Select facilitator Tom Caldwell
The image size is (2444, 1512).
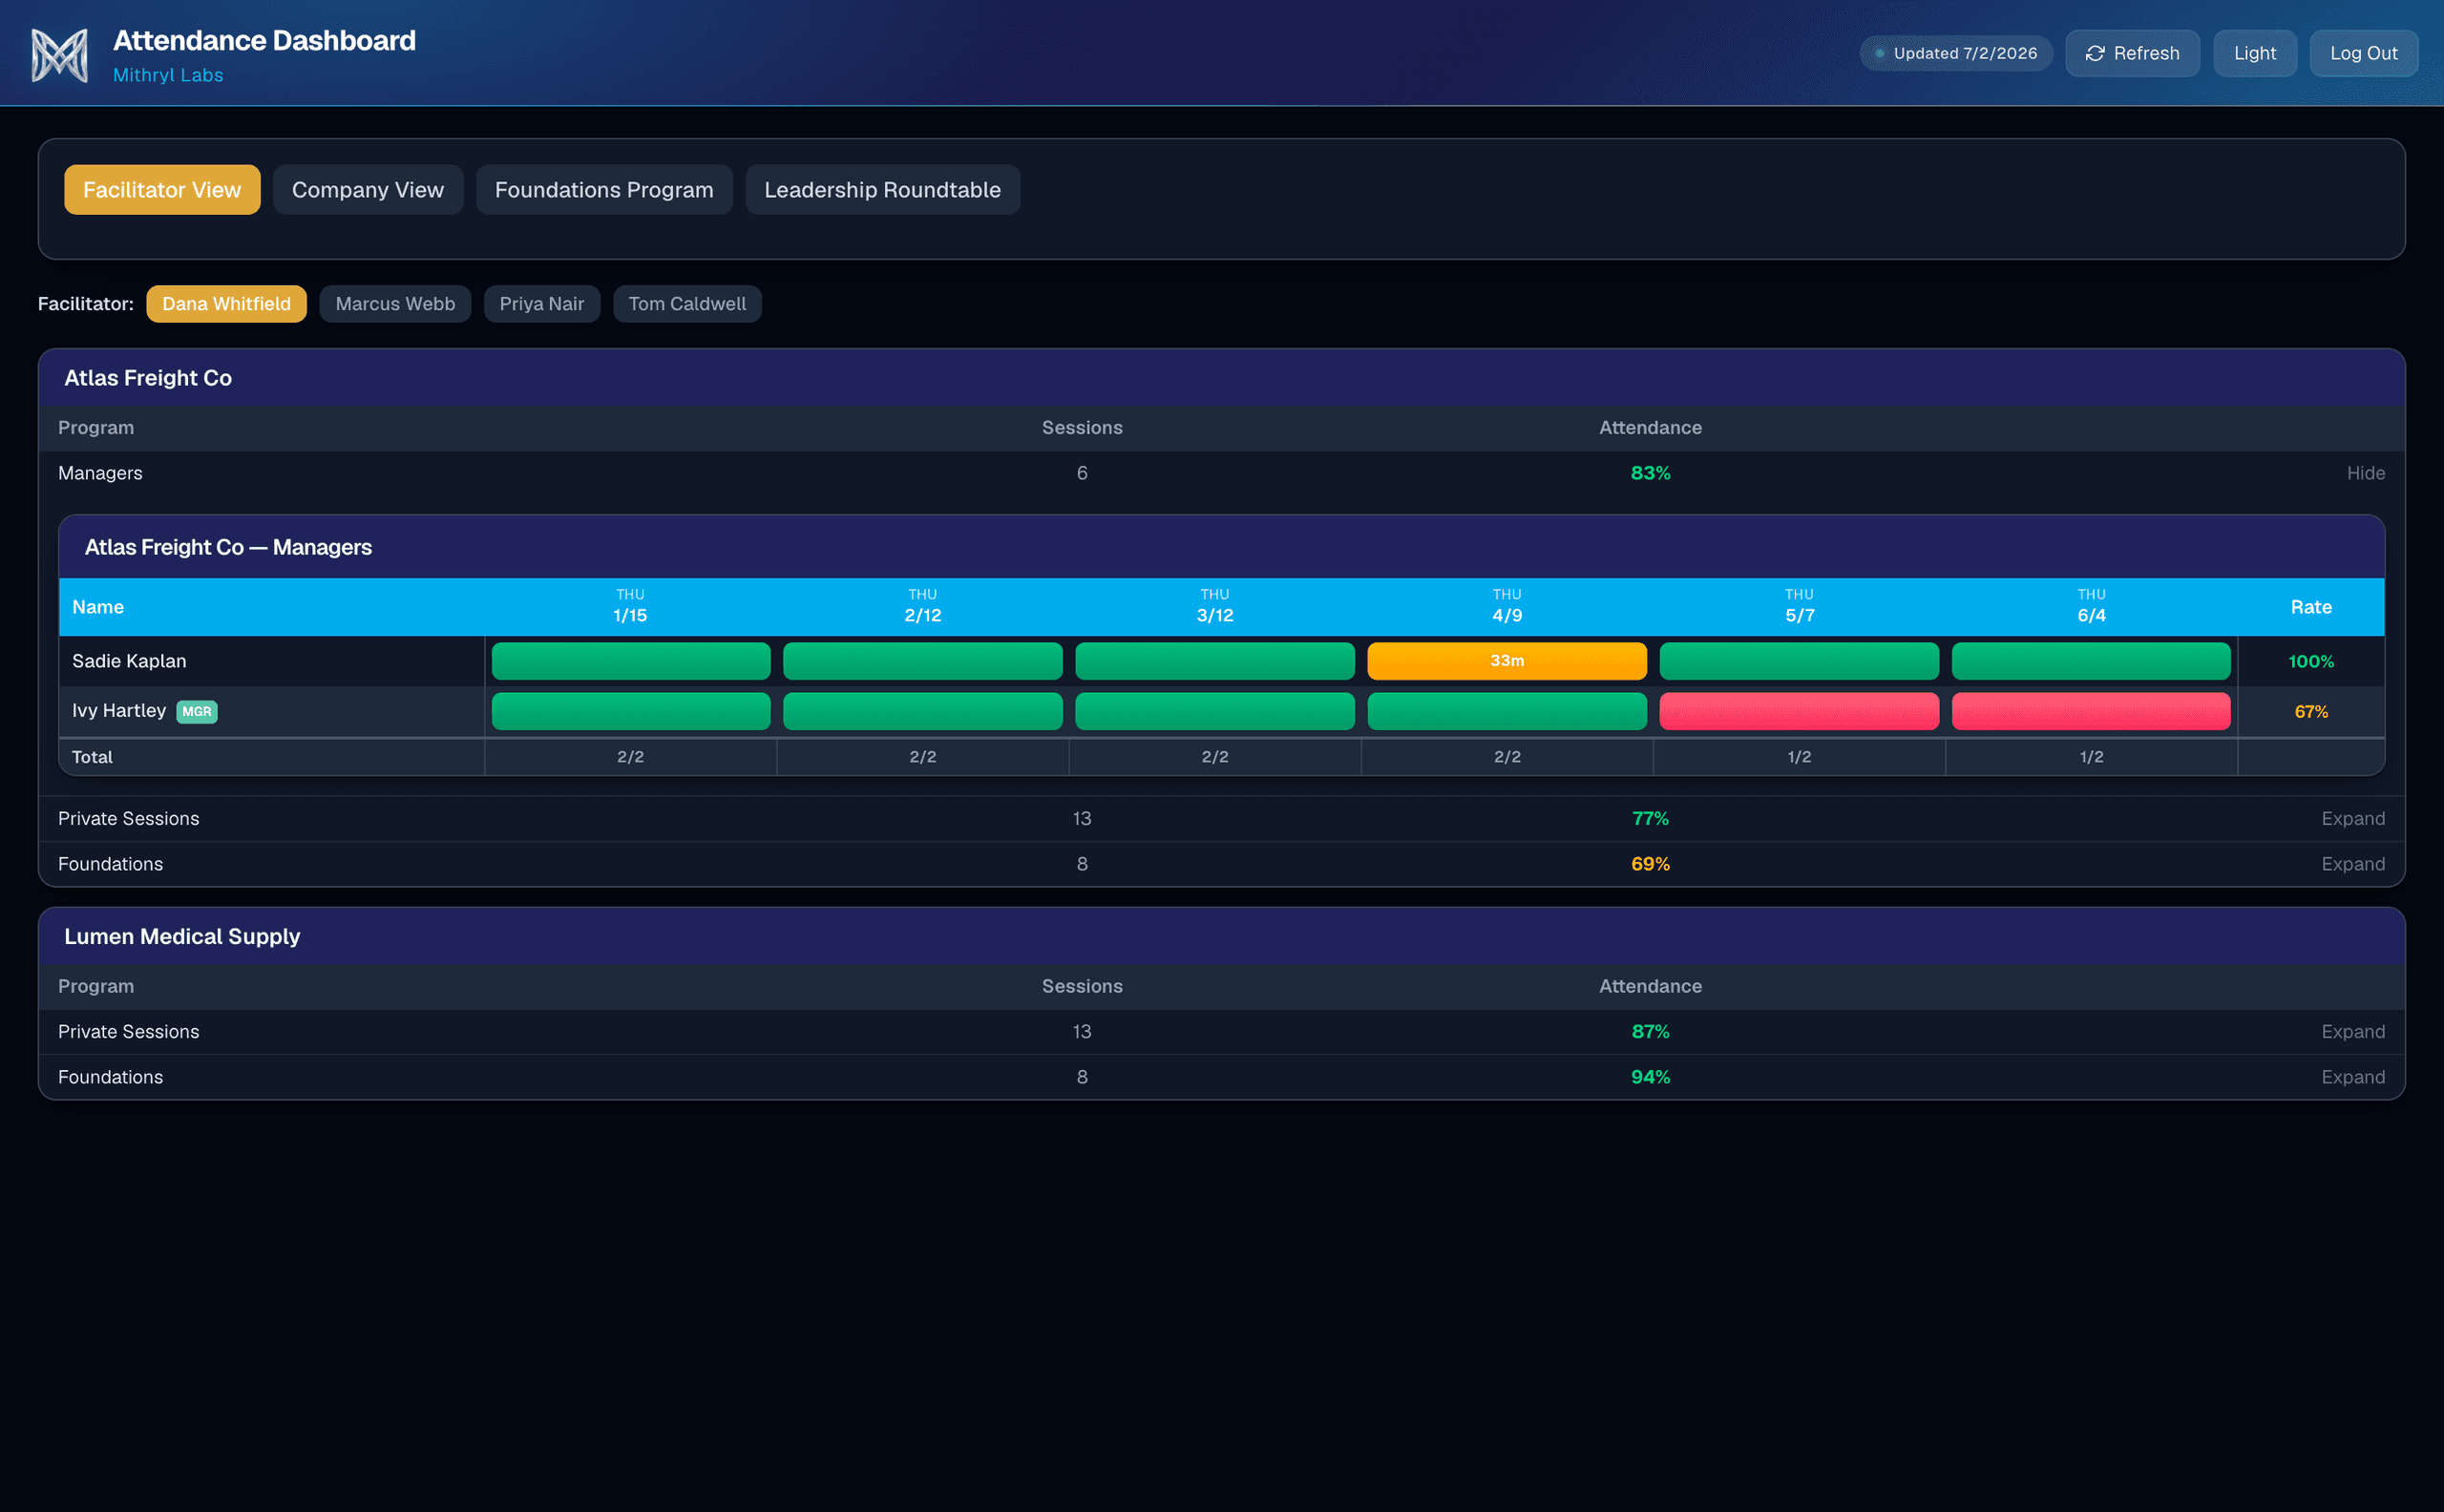pyautogui.click(x=687, y=304)
